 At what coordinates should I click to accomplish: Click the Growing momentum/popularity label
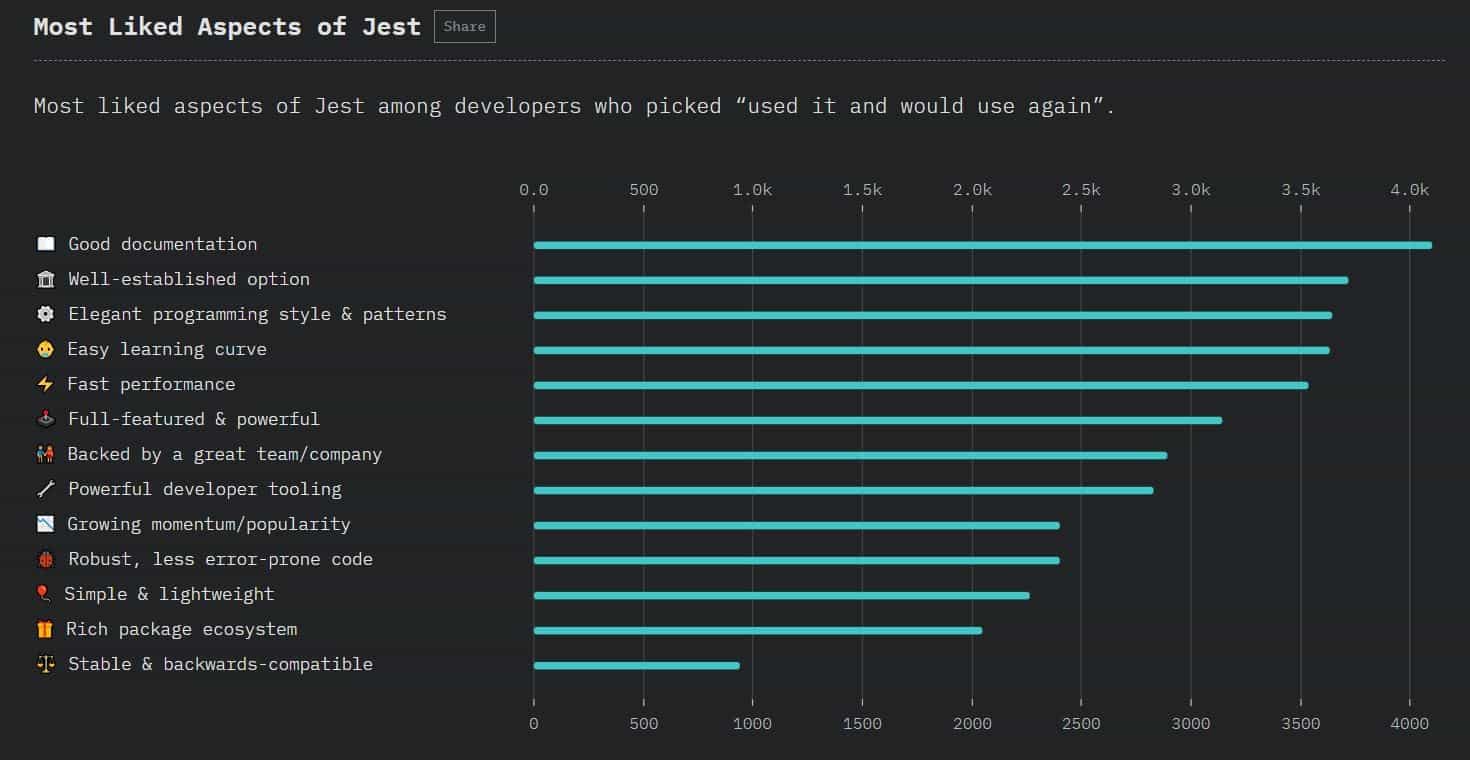pyautogui.click(x=208, y=524)
